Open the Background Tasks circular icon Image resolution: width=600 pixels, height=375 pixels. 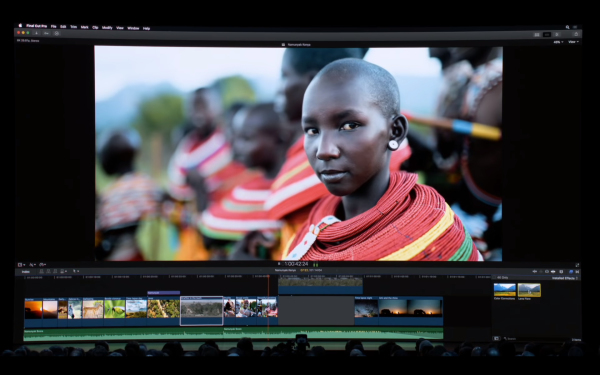[57, 33]
